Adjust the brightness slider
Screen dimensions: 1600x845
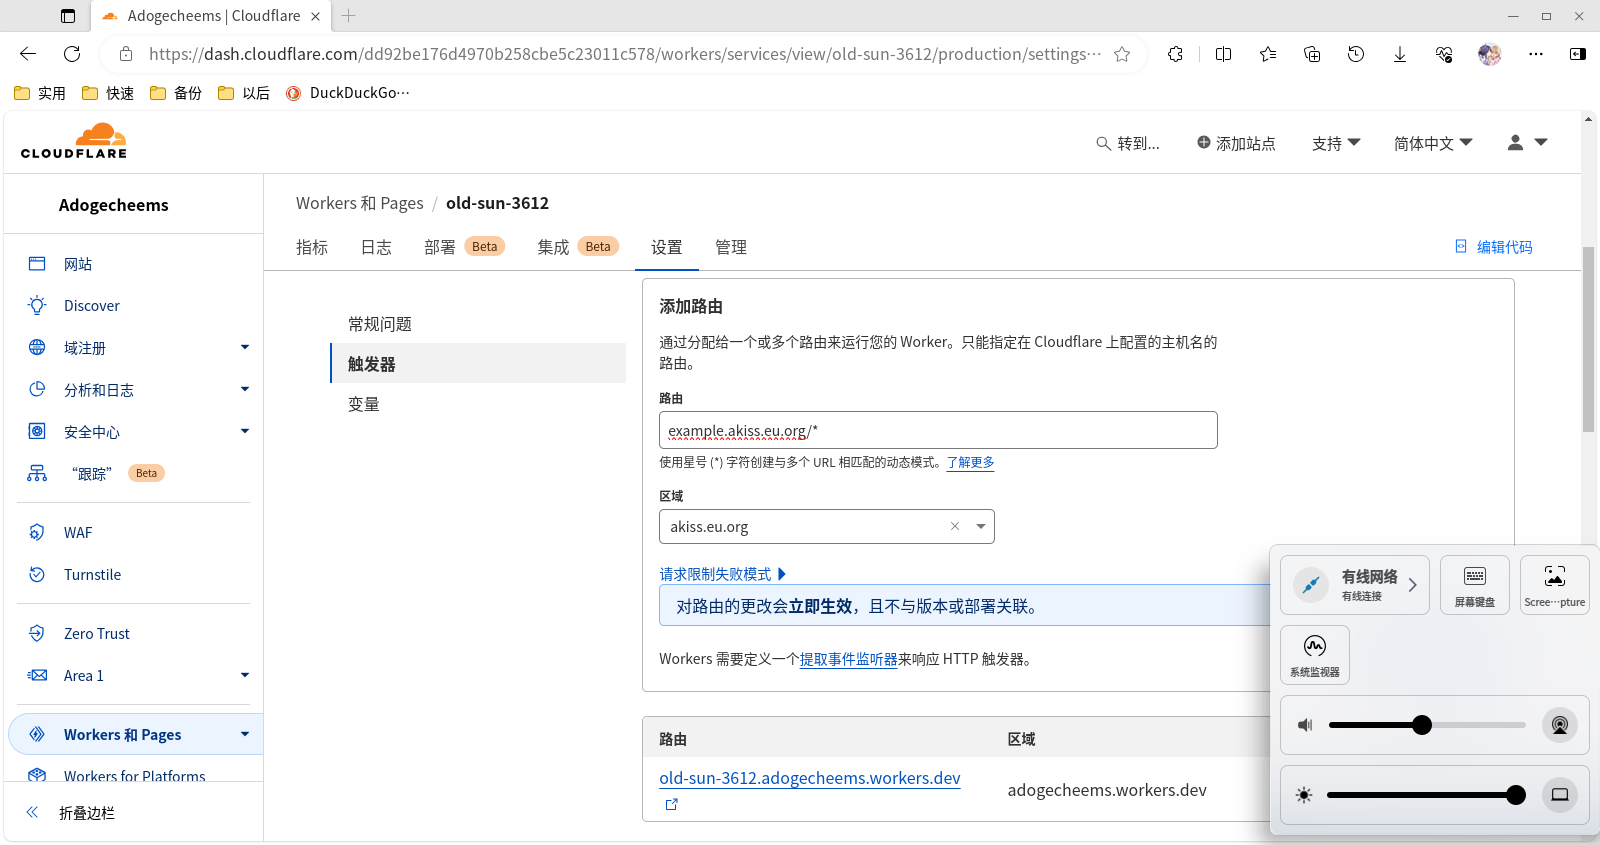tap(1426, 795)
